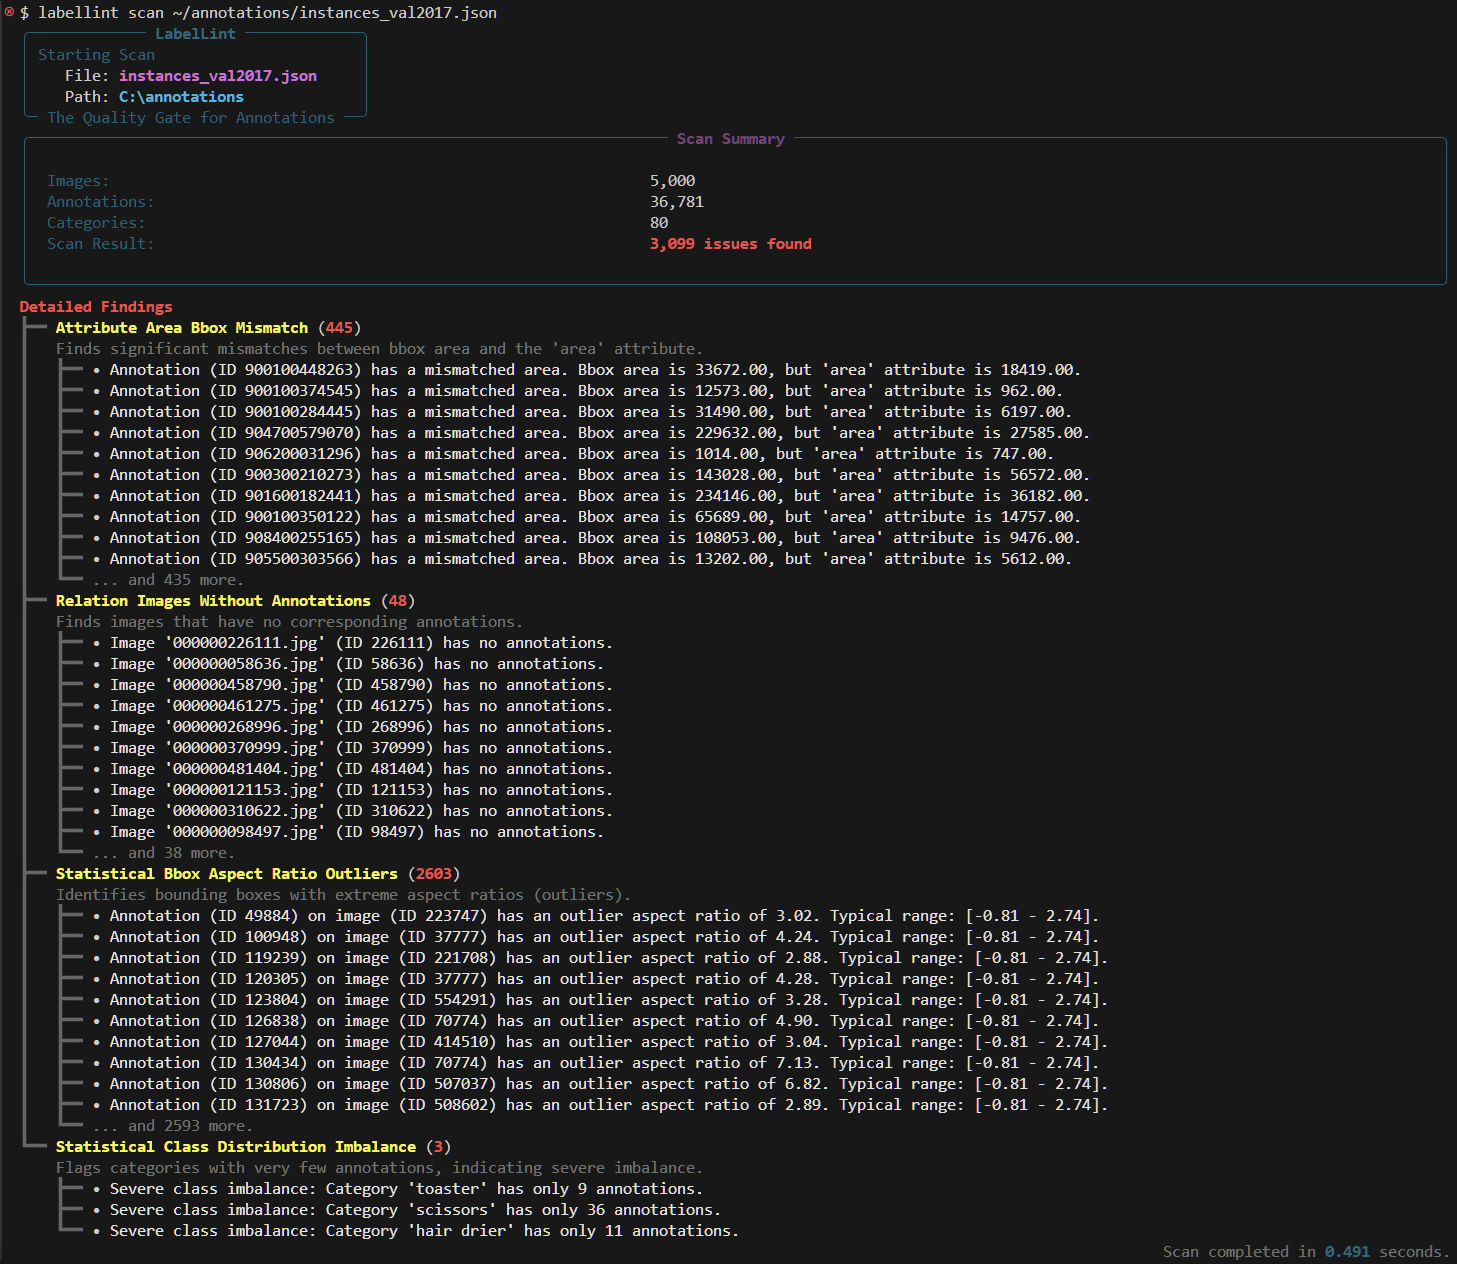Click the 'hair drier' class imbalance entry

pos(423,1231)
